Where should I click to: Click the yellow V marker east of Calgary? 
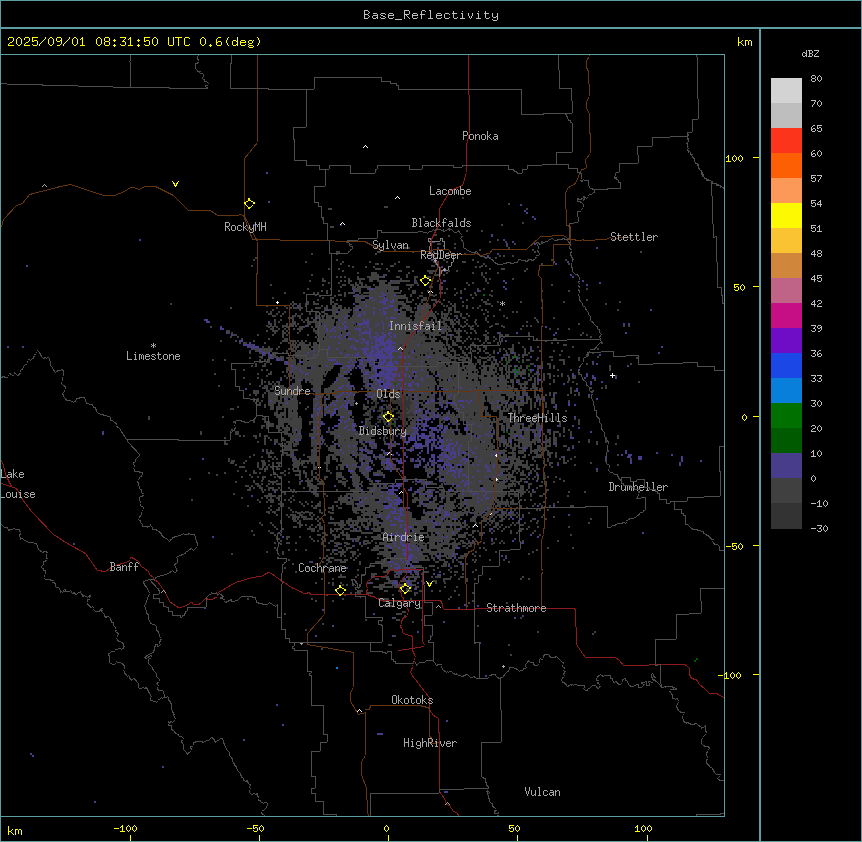point(429,584)
